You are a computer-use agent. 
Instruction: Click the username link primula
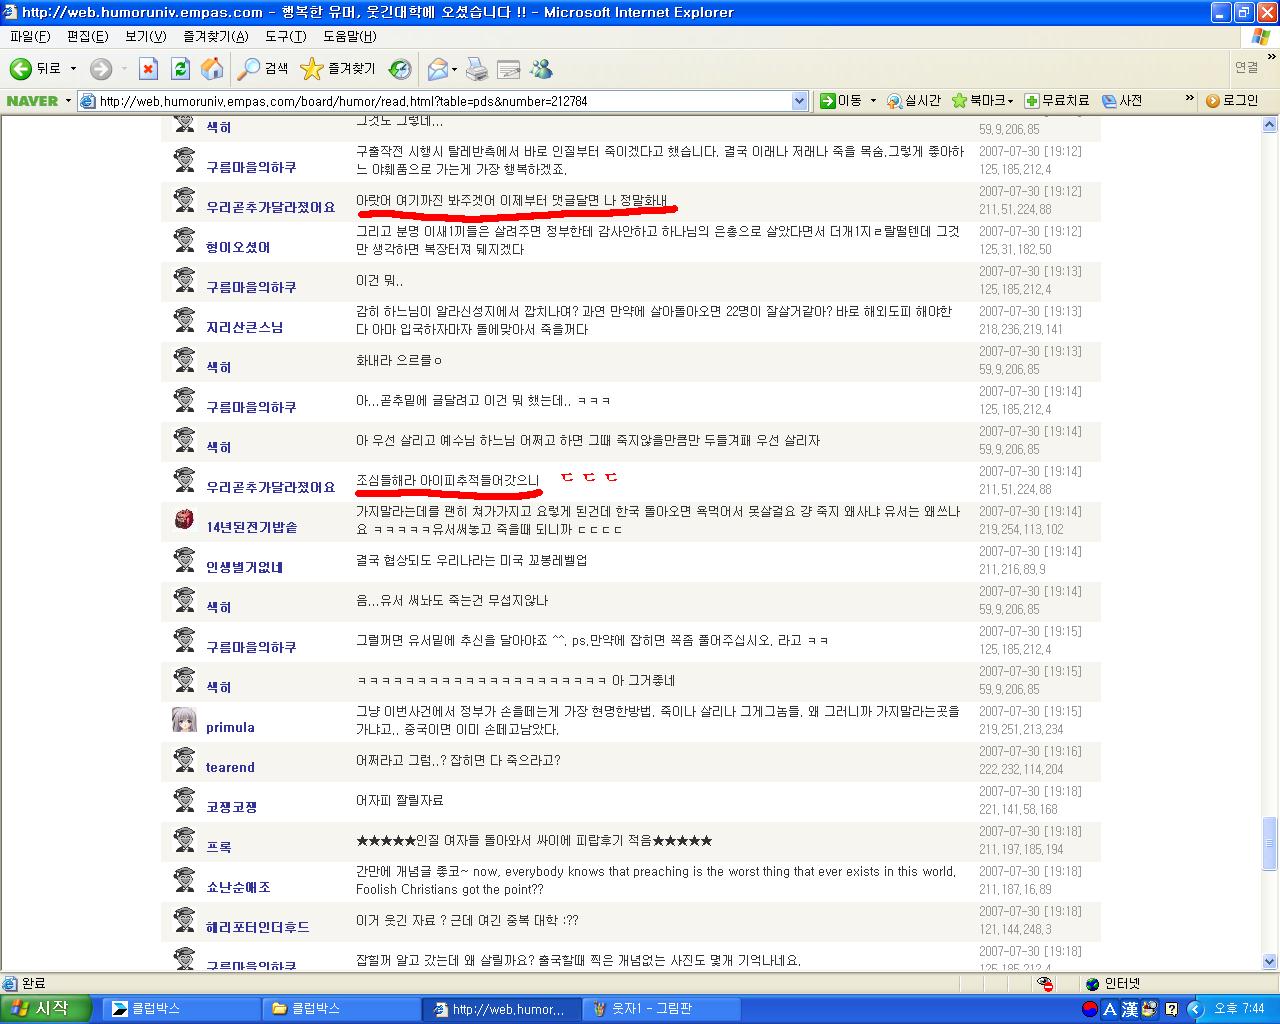pos(230,727)
